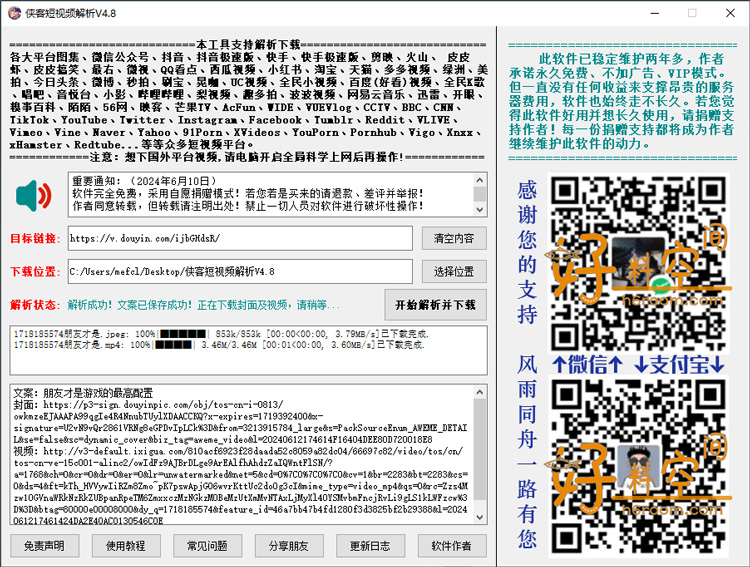Screen dimensions: 750x567
Task: Click the notice box scroll-down arrow
Action: [480, 210]
